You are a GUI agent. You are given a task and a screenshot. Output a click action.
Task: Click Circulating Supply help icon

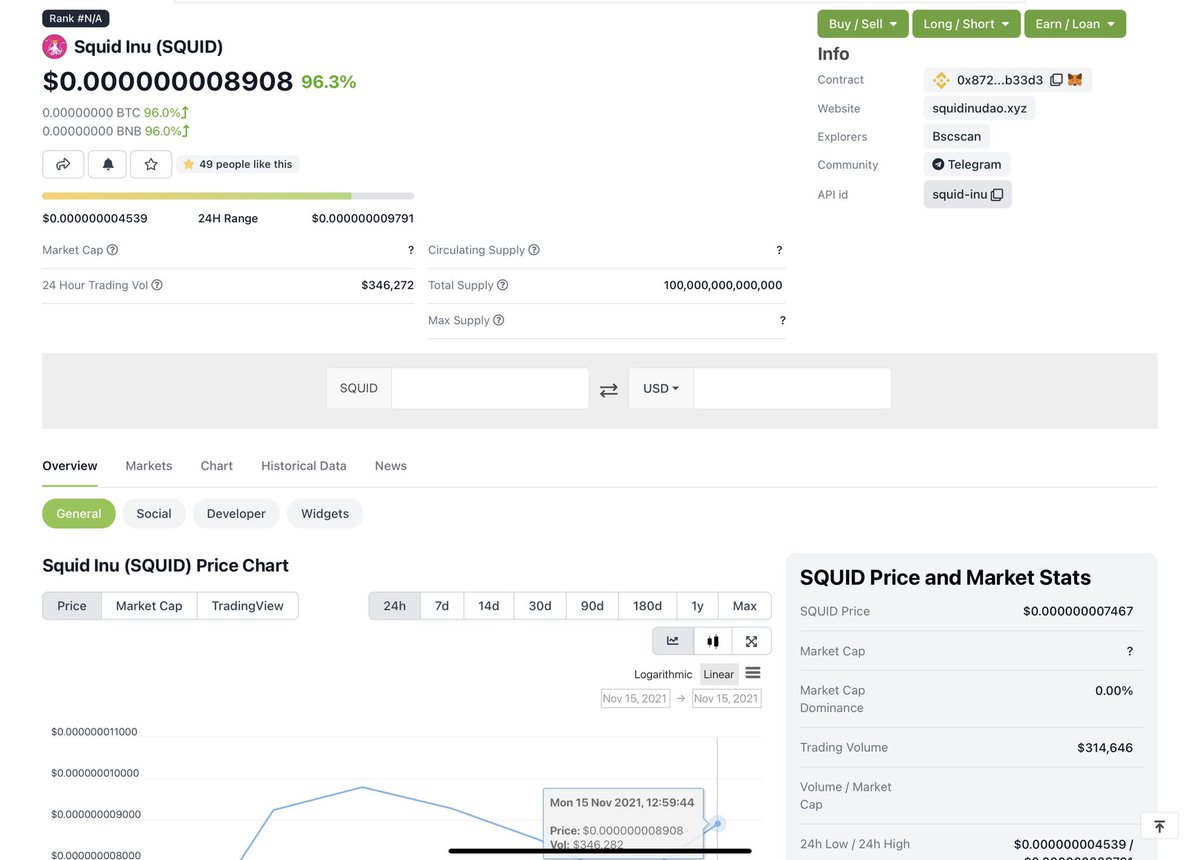[x=534, y=250]
